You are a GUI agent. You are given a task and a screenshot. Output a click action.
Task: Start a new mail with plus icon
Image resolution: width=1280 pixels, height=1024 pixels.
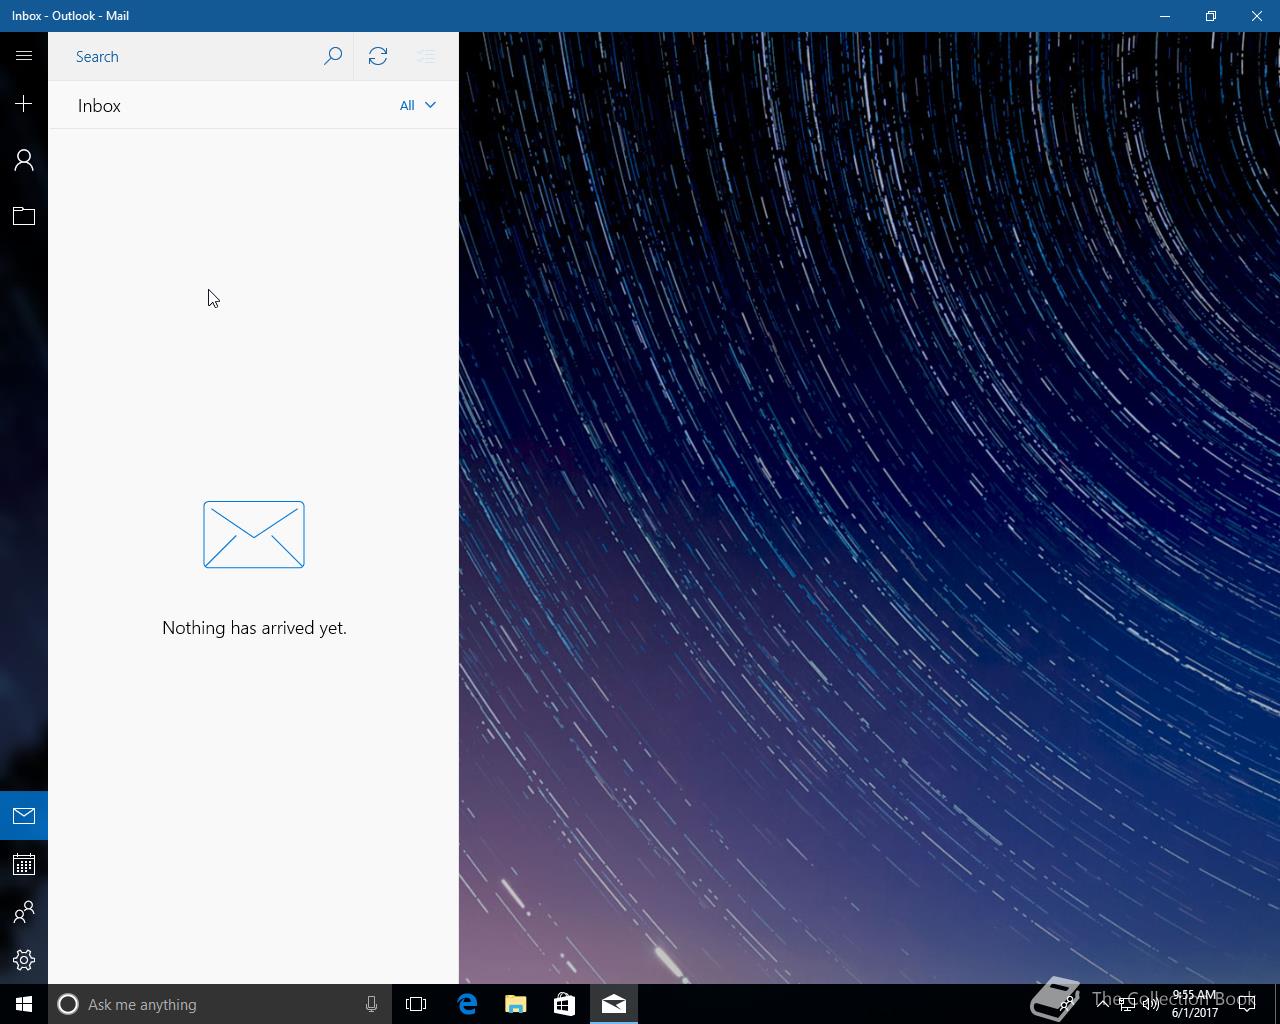click(x=24, y=104)
